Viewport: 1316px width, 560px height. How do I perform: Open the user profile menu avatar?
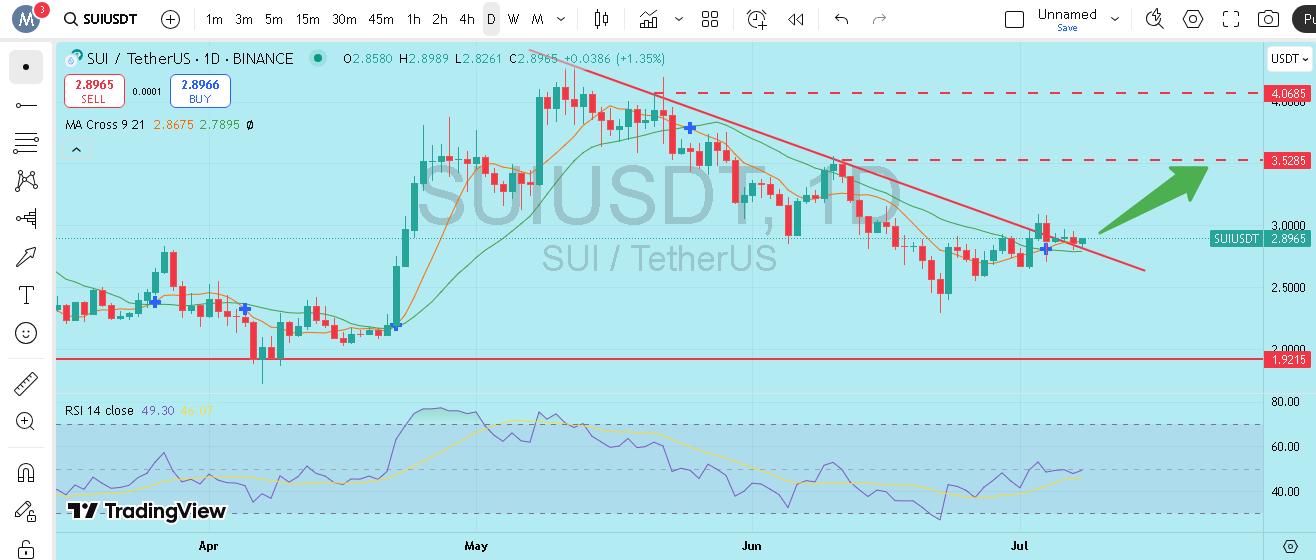(x=26, y=19)
